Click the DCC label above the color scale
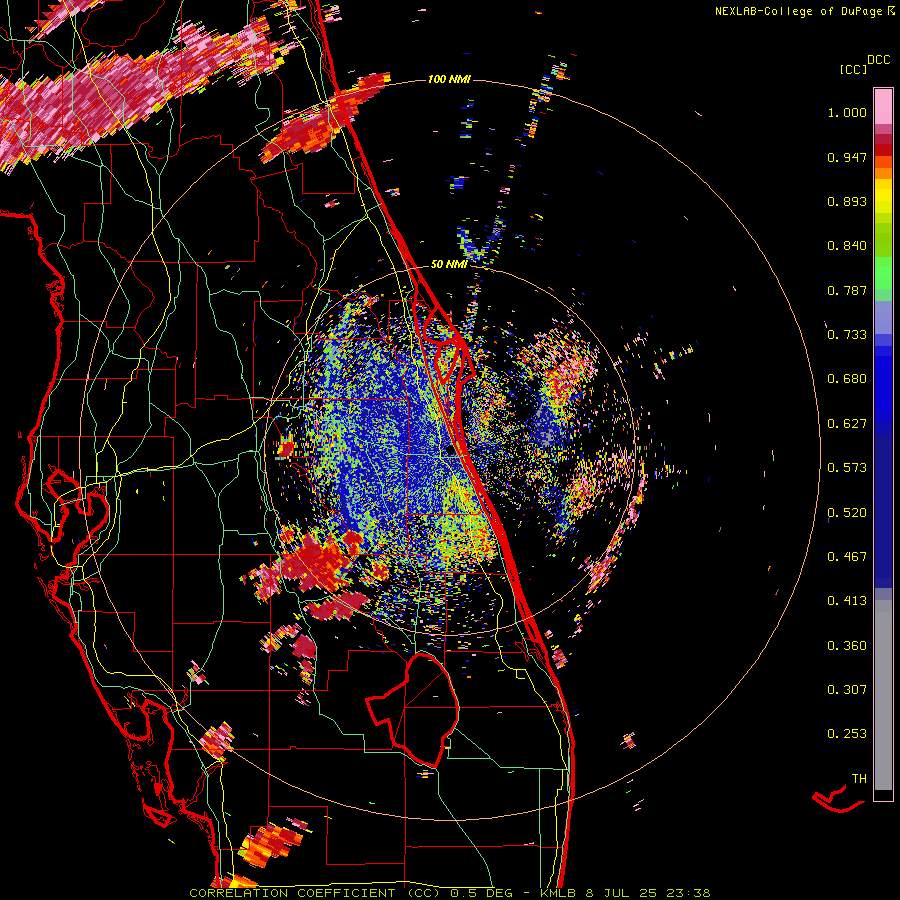Image resolution: width=900 pixels, height=900 pixels. coord(879,60)
